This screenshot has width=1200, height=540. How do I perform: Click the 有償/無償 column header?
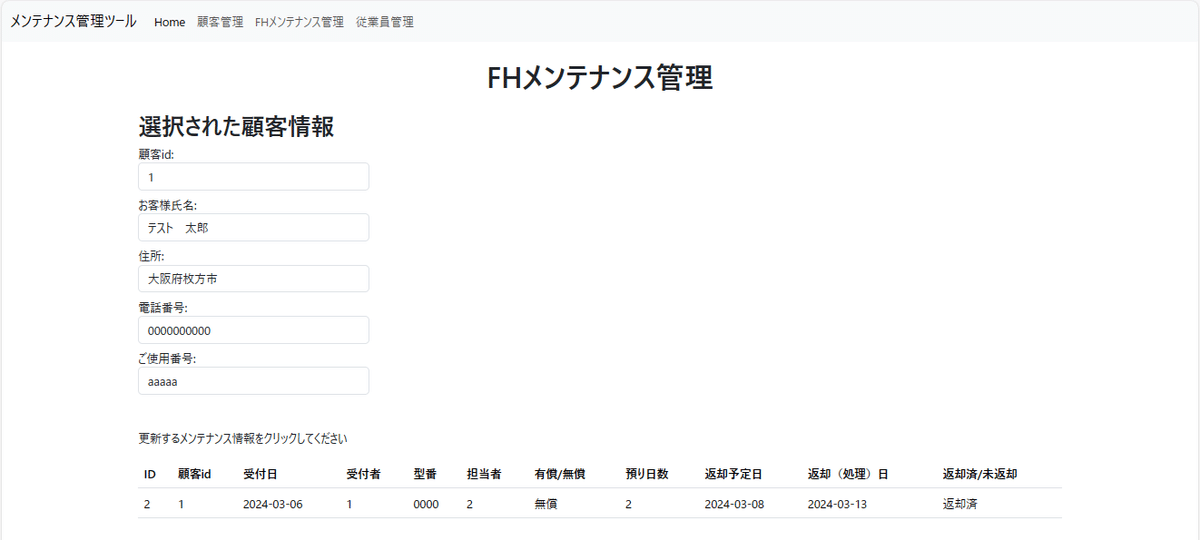pyautogui.click(x=560, y=474)
